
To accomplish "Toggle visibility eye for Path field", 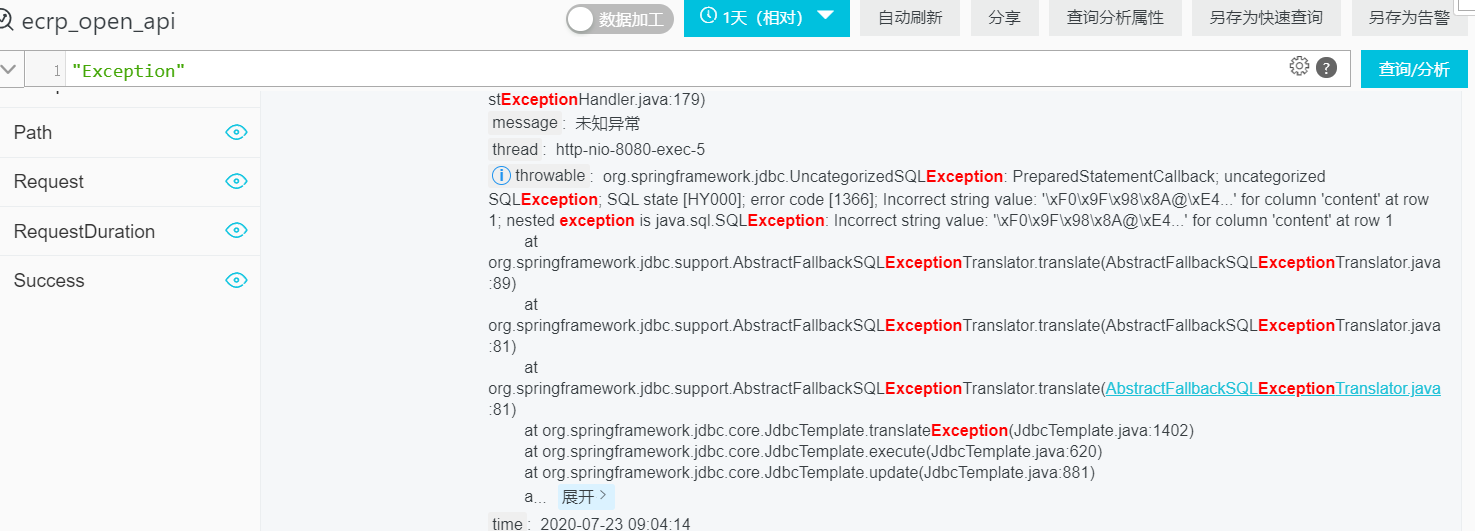I will click(236, 132).
